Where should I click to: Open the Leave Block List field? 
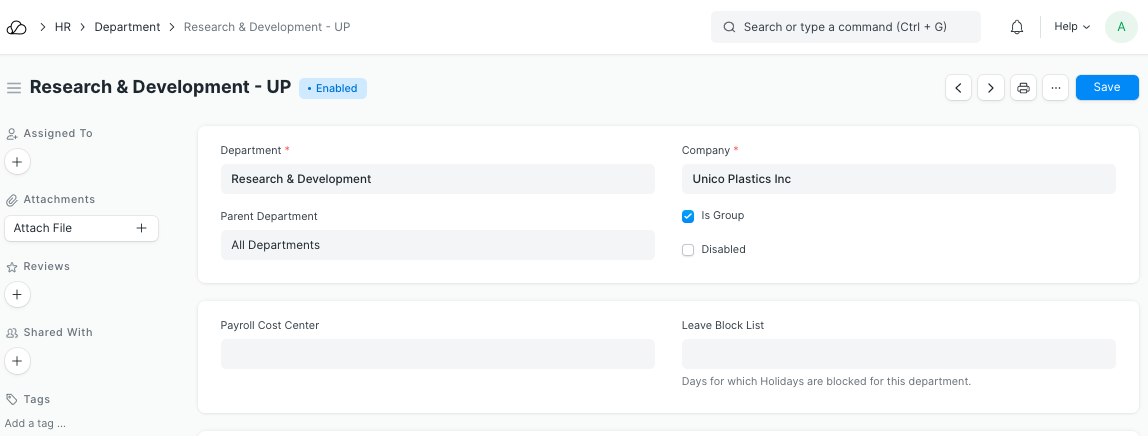click(x=898, y=354)
